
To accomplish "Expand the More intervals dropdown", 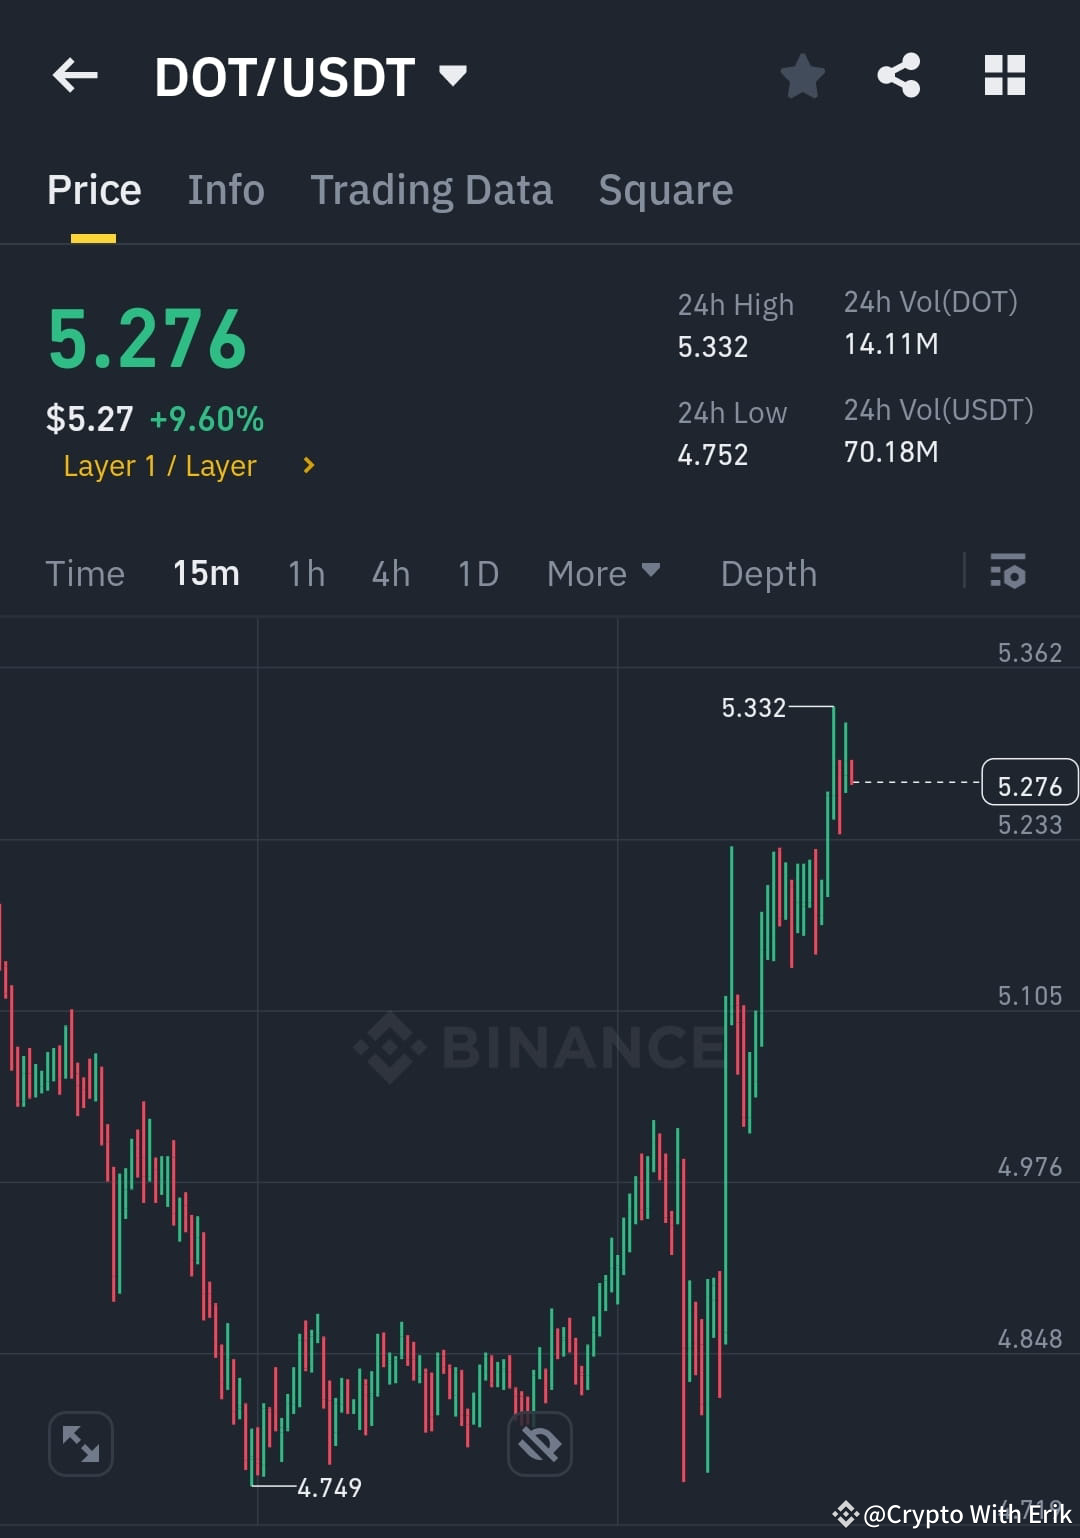I will [604, 573].
